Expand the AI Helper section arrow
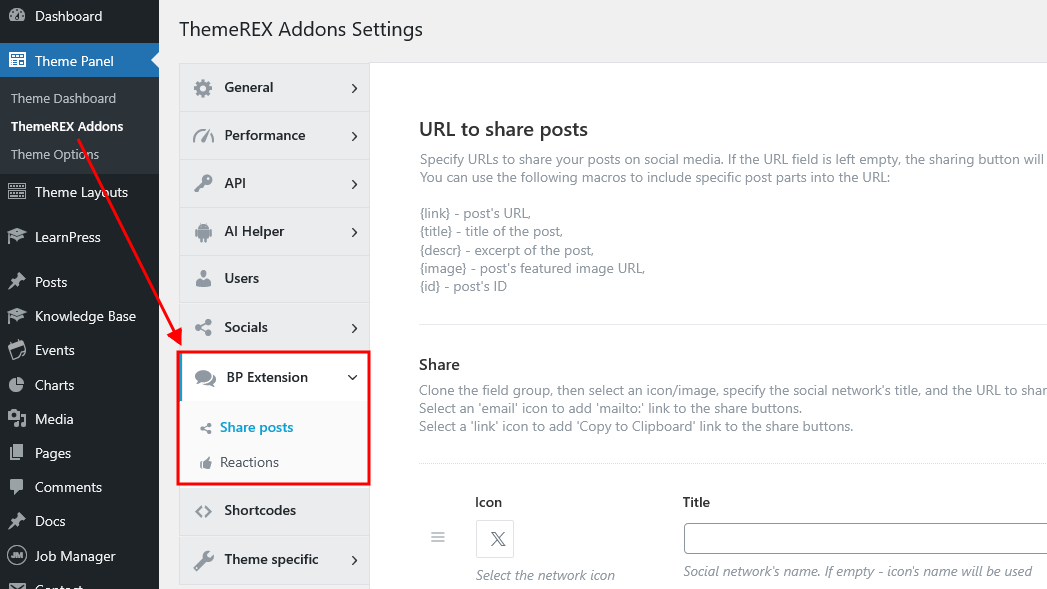 354,232
